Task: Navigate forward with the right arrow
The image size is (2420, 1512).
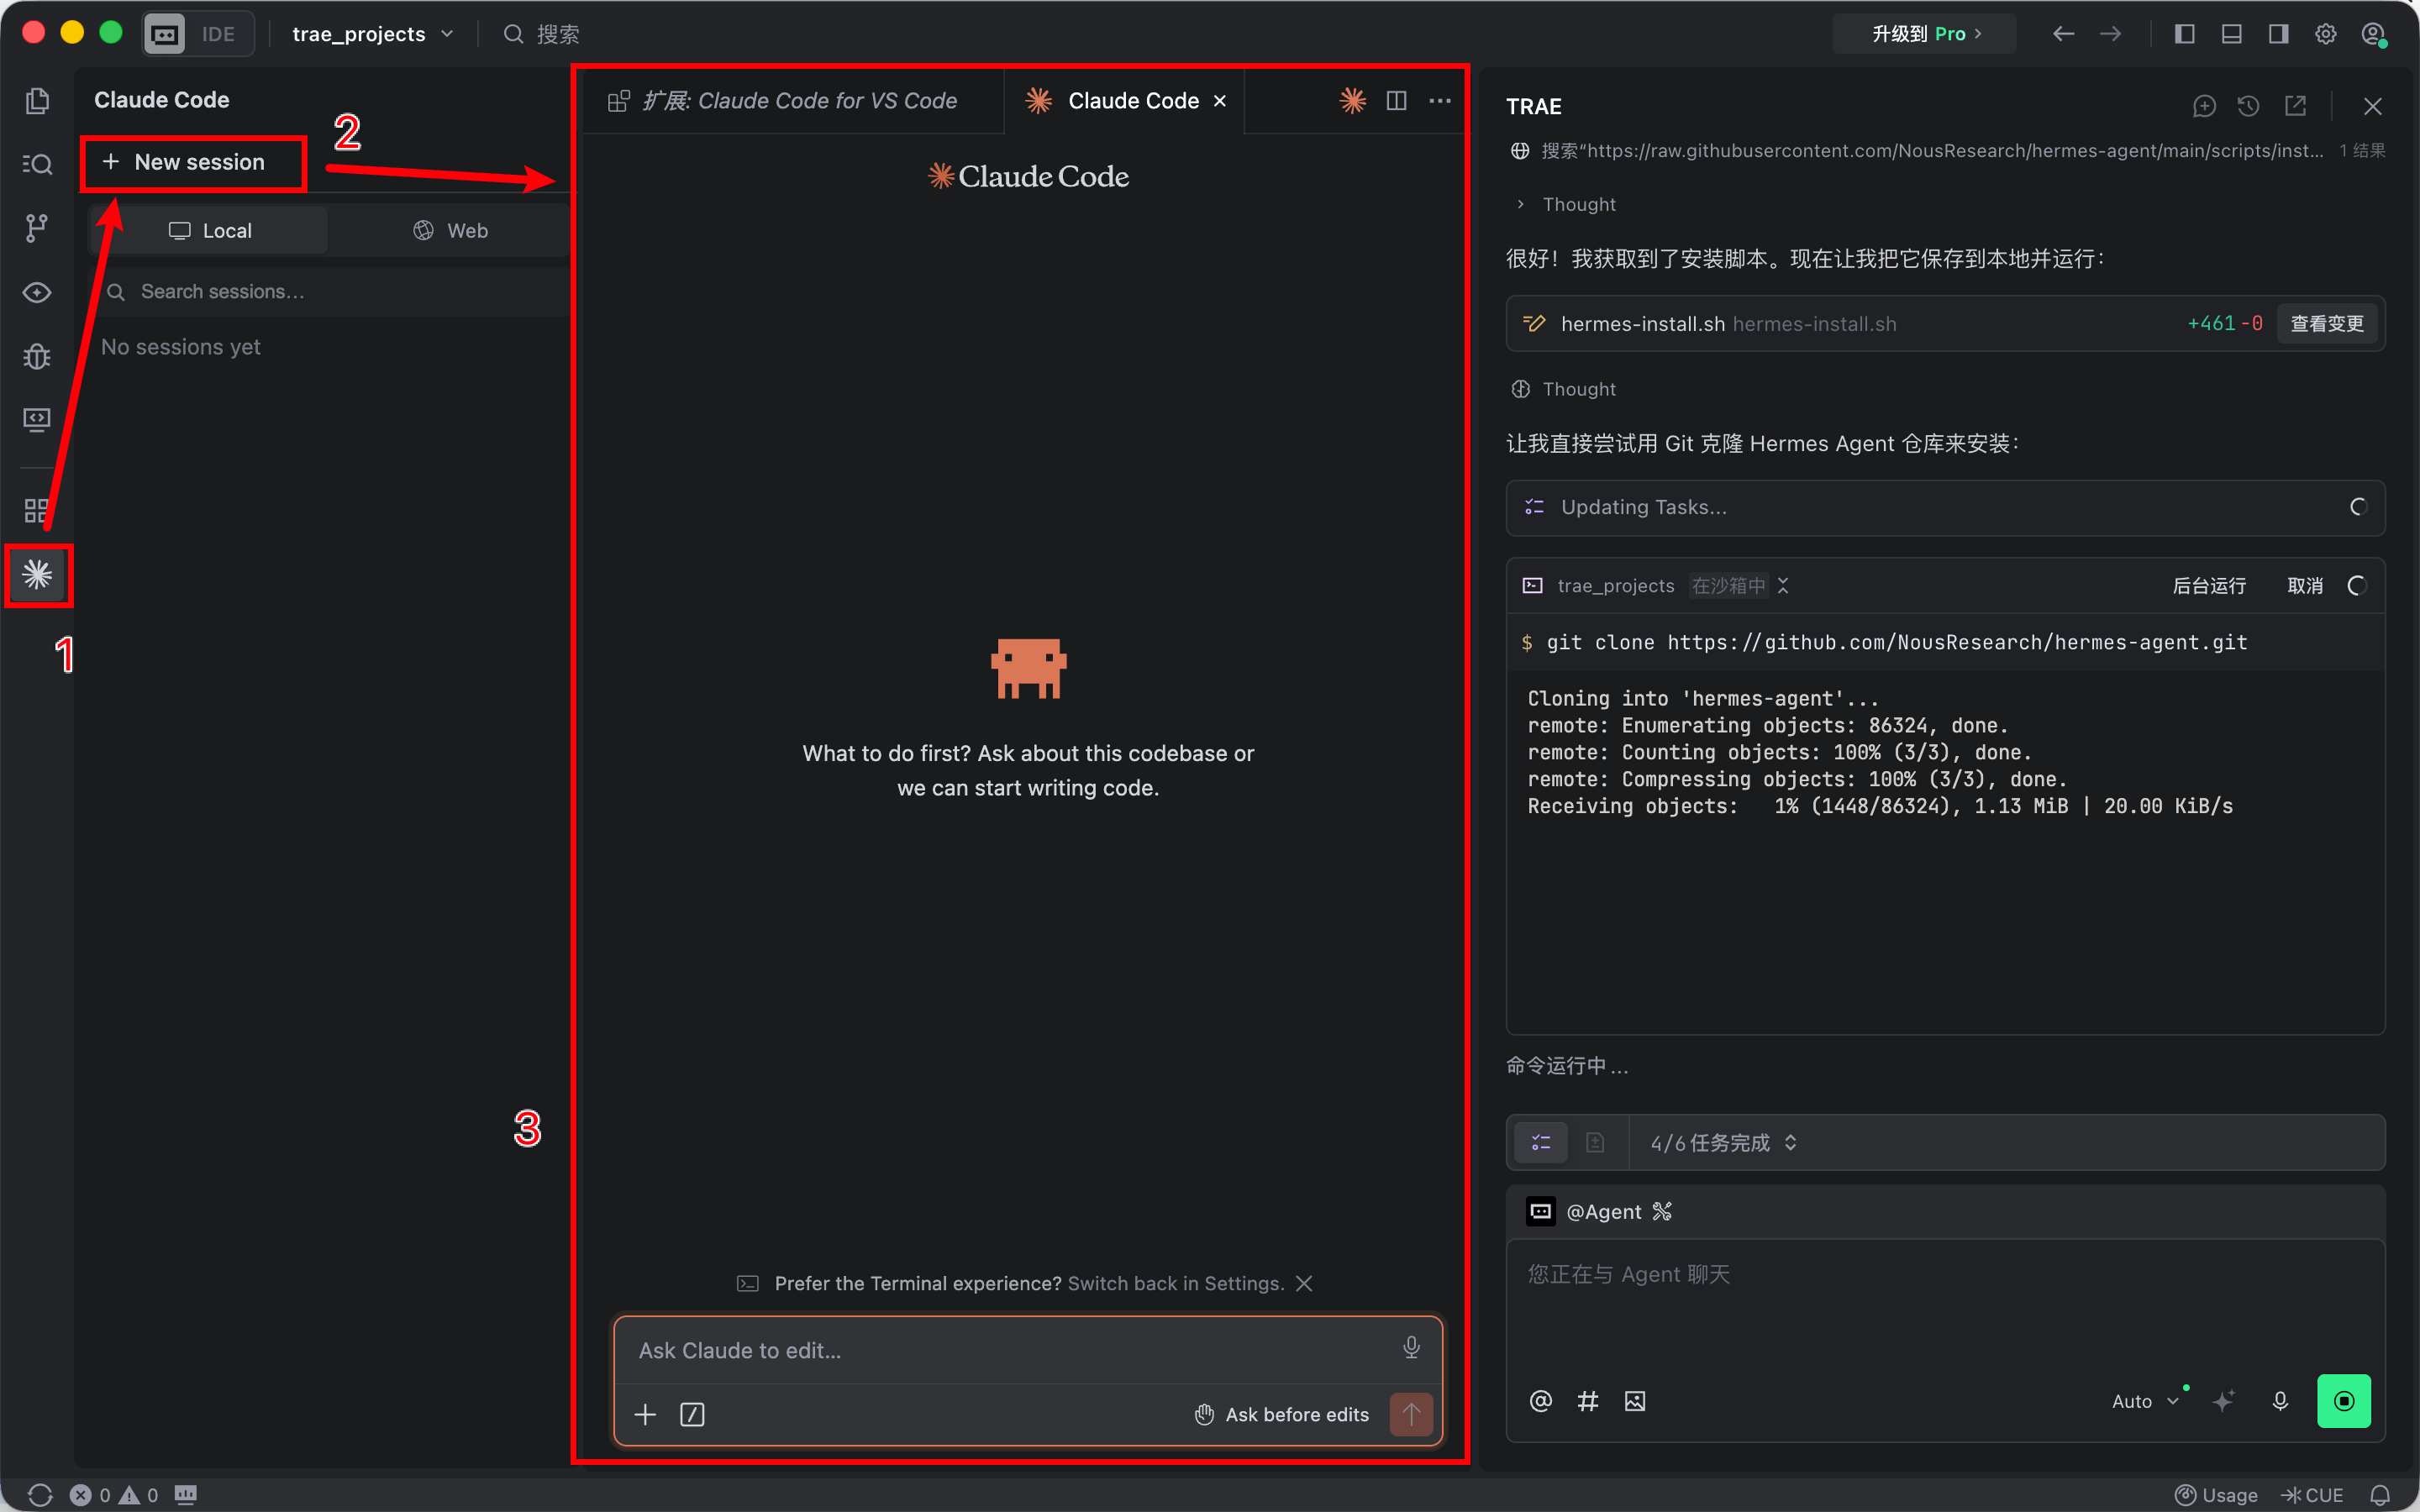Action: pos(2110,34)
